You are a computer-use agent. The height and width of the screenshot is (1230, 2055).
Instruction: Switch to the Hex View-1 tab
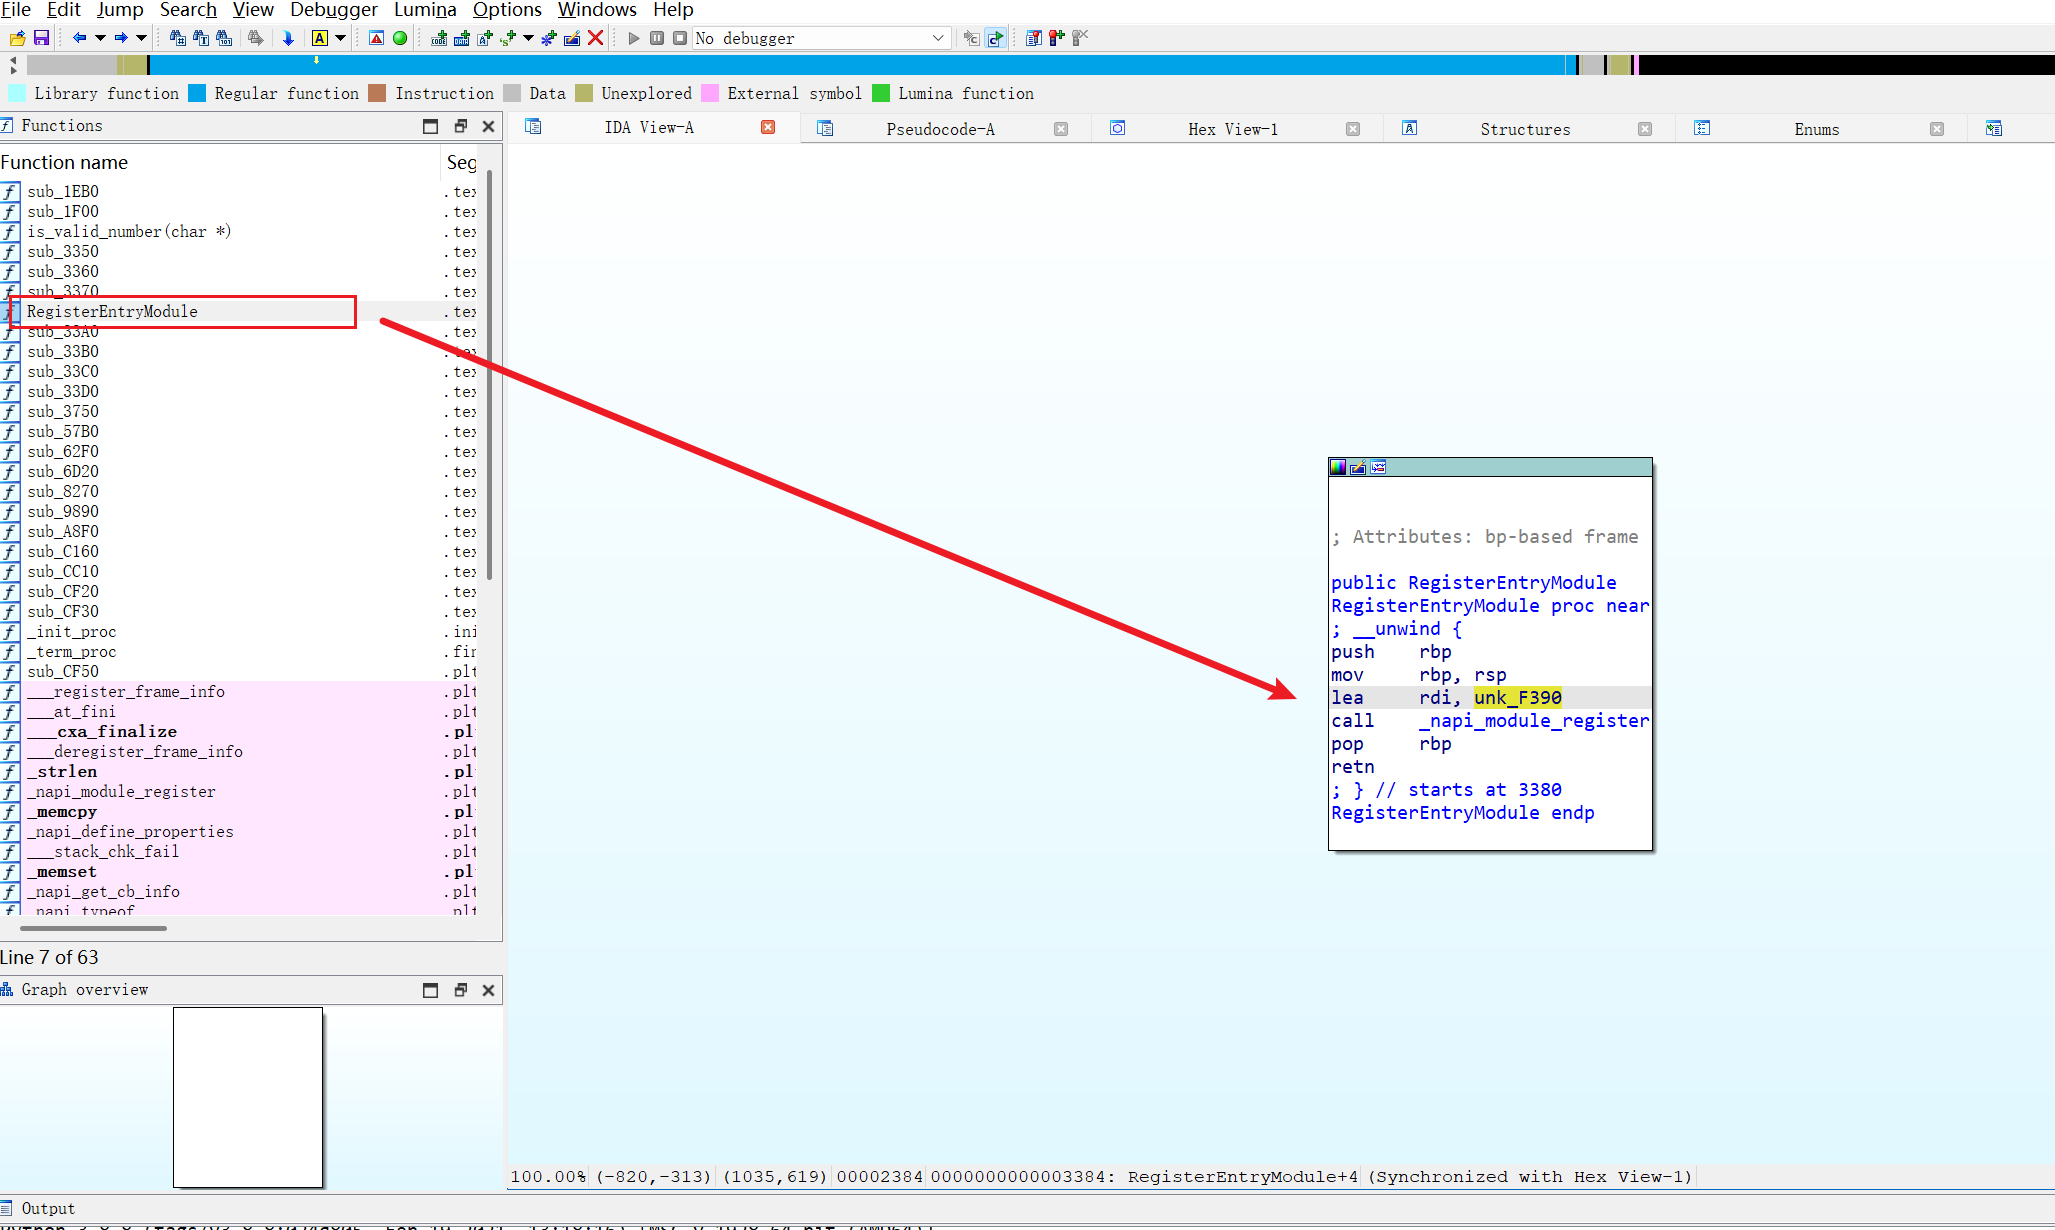(1232, 129)
